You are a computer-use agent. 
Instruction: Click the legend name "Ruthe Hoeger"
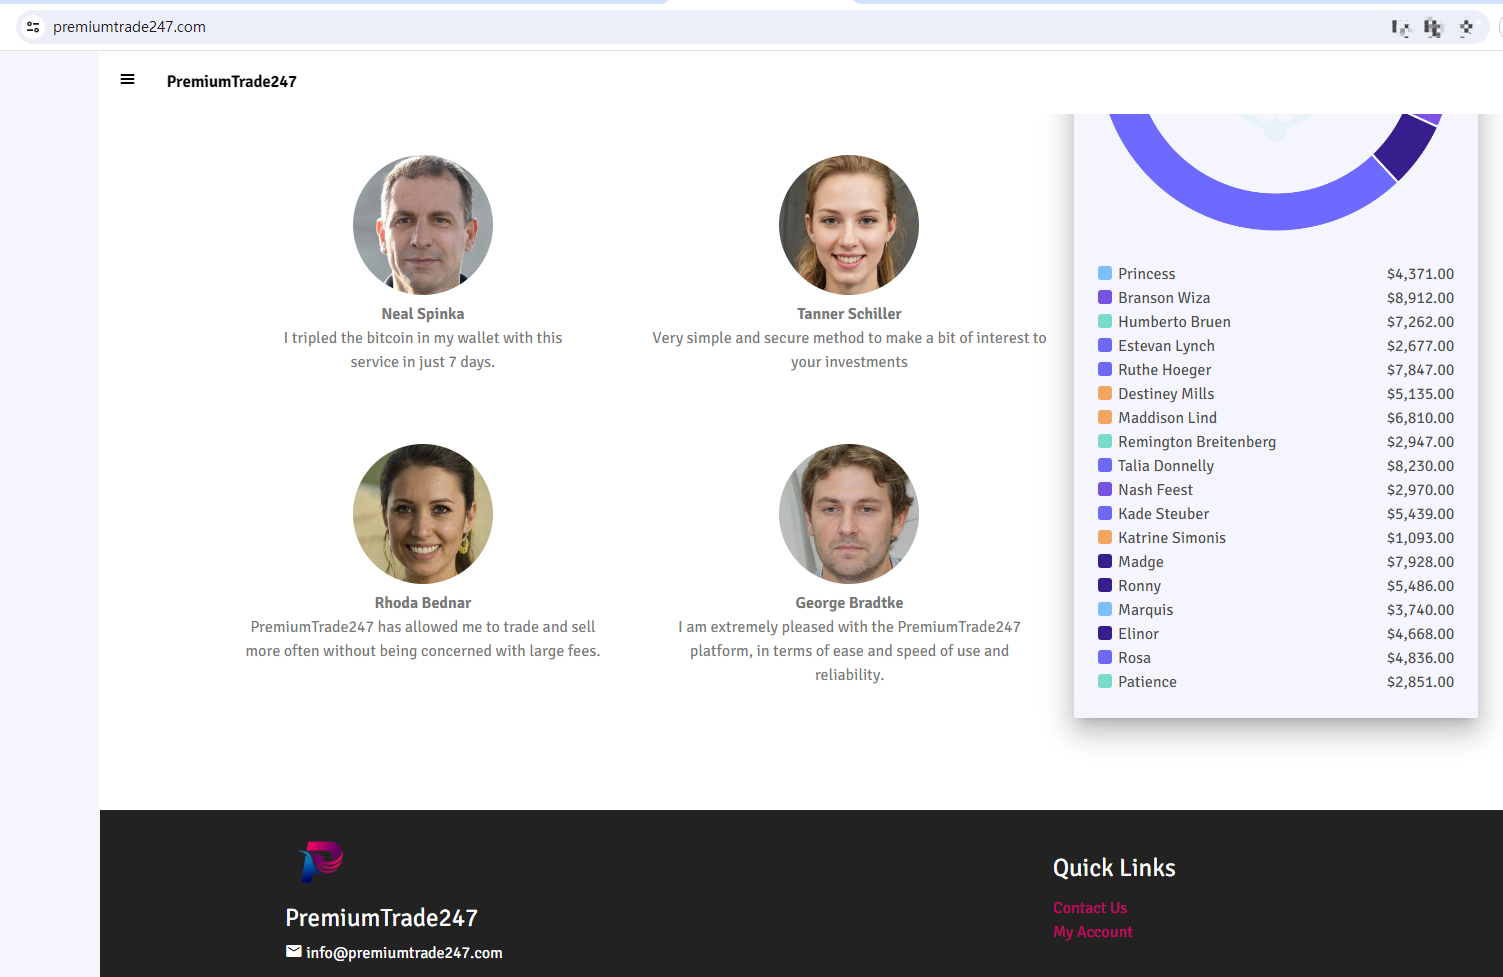point(1164,370)
